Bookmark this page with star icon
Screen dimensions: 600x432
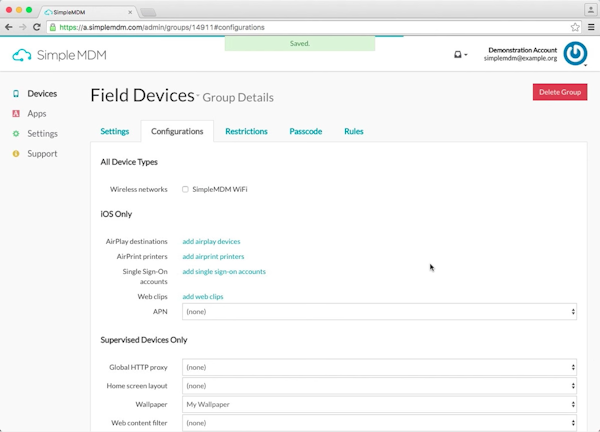pos(575,27)
